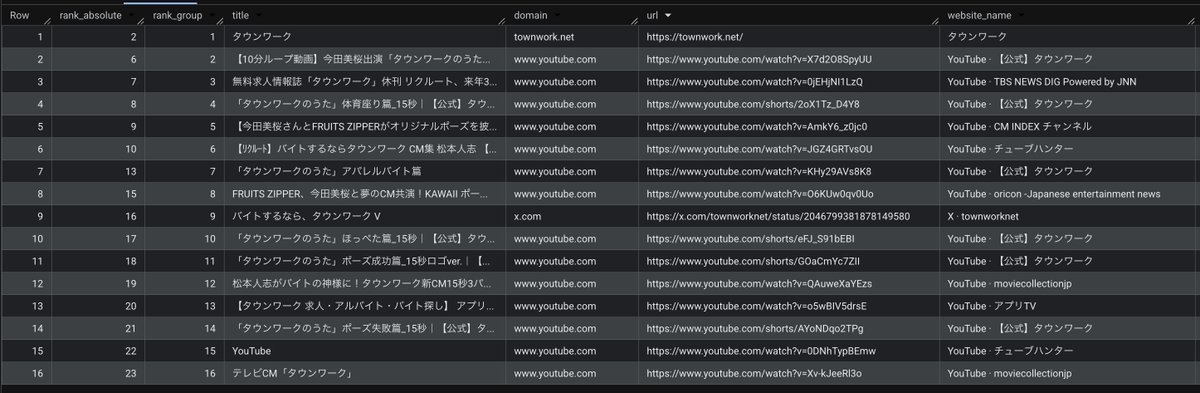Select the title containing 体育座り篇_15秒

(364, 103)
